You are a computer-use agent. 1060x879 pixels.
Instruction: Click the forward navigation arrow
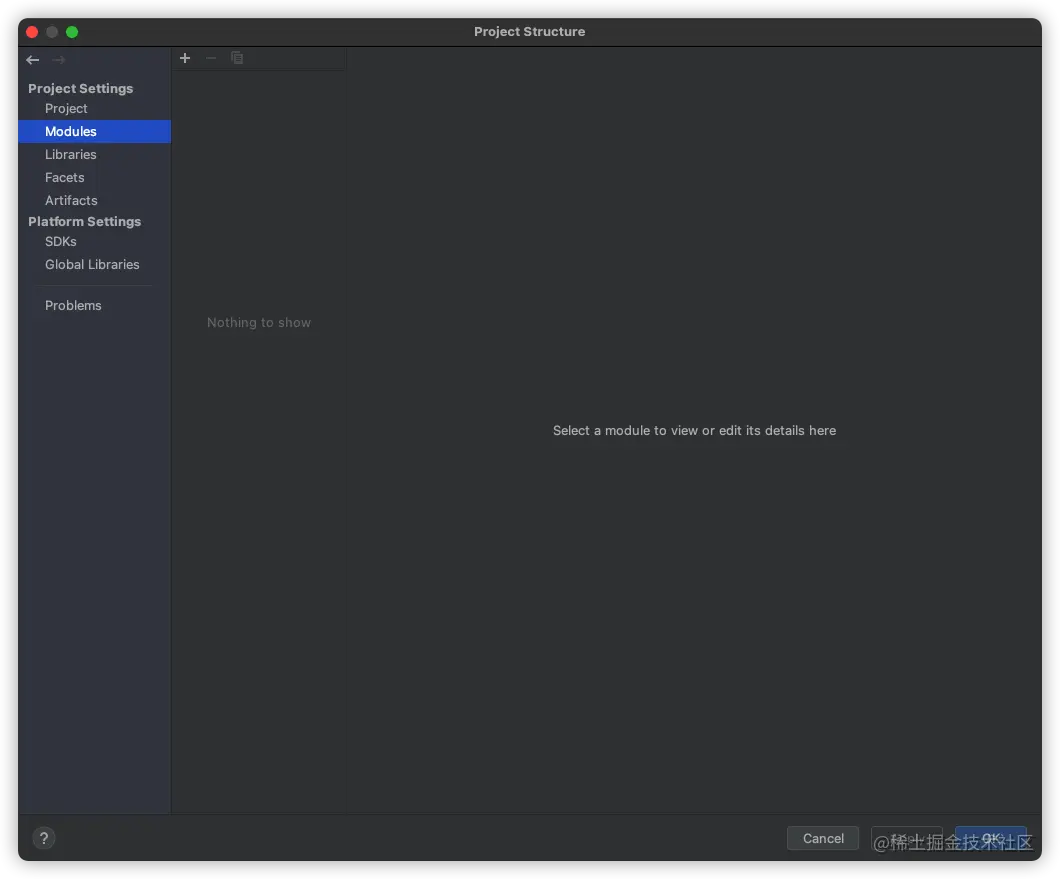point(59,60)
